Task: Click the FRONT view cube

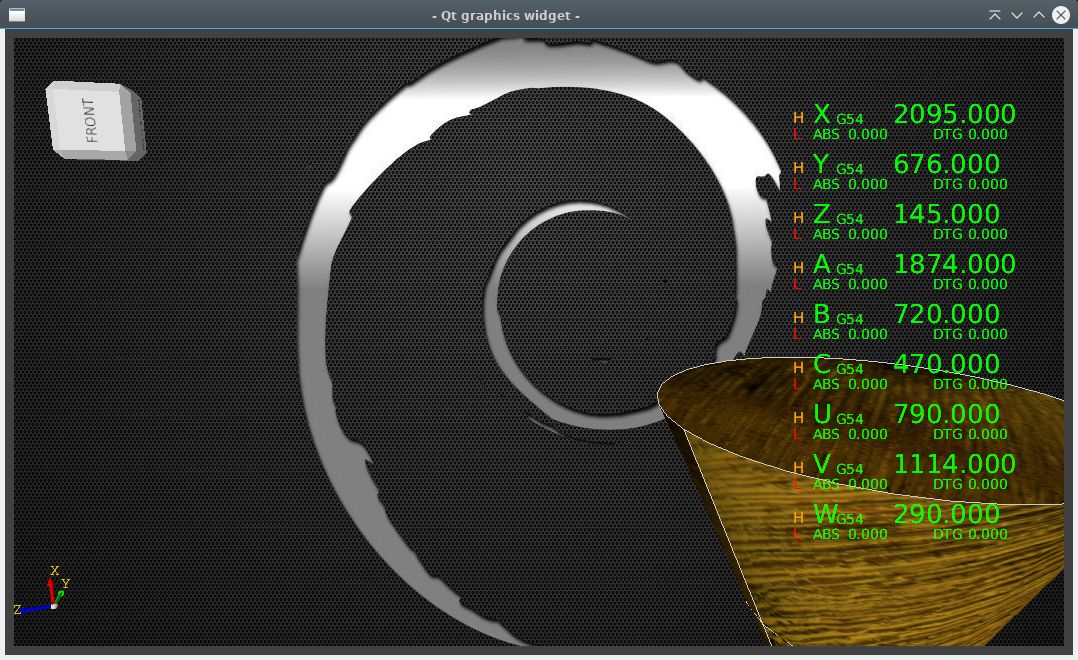Action: coord(95,120)
